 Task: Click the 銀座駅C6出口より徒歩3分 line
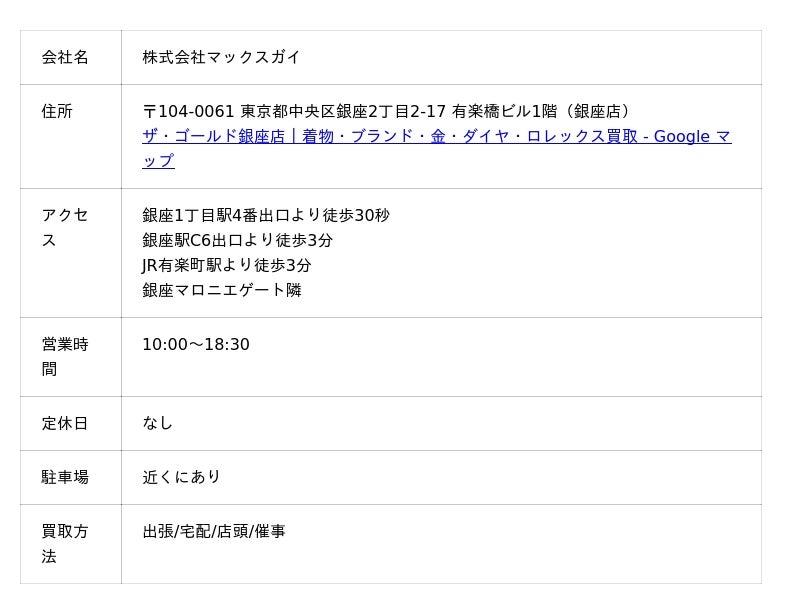(238, 240)
